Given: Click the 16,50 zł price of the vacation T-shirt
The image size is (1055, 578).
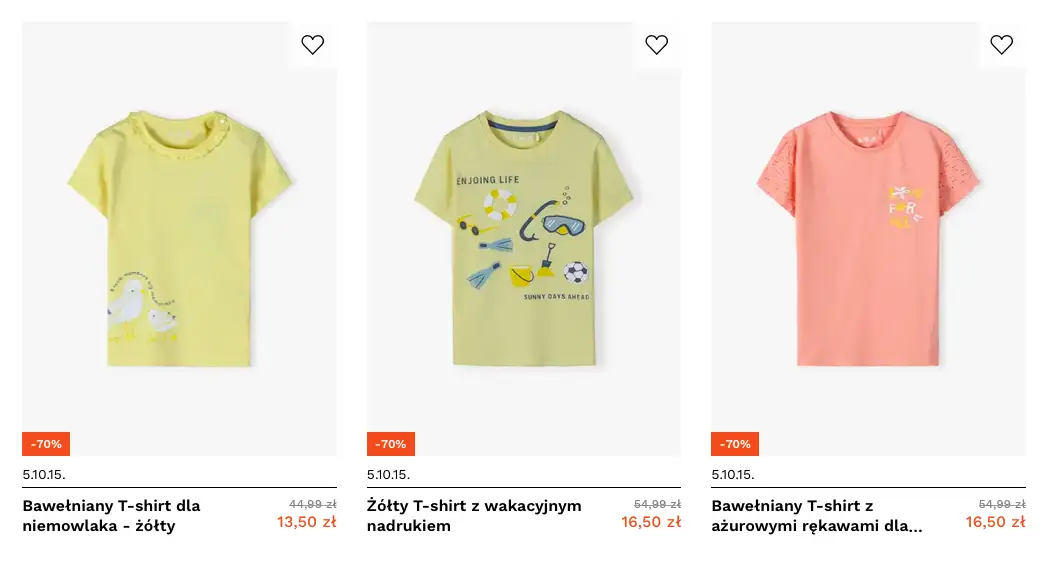Looking at the screenshot, I should click(x=651, y=522).
